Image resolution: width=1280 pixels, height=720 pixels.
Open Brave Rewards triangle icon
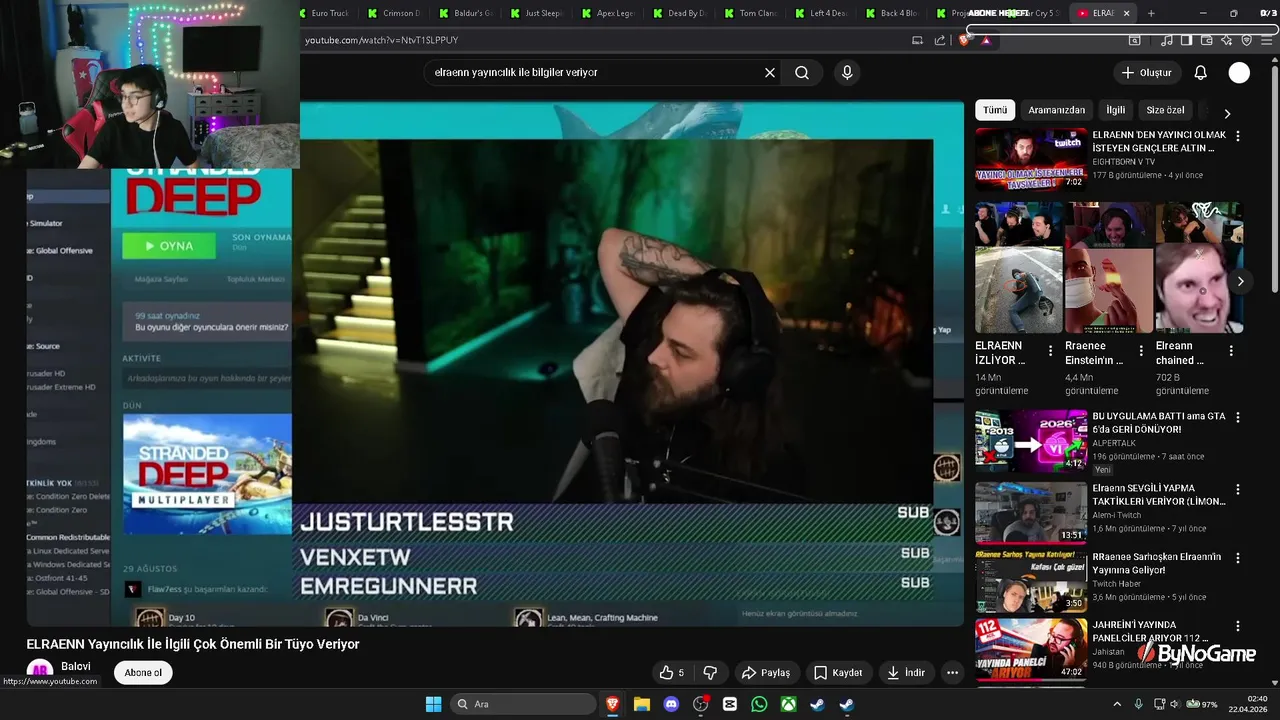(x=986, y=40)
